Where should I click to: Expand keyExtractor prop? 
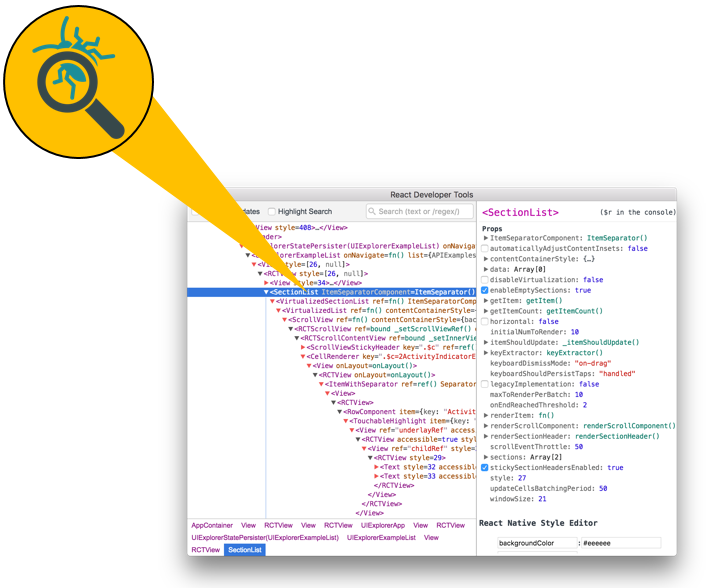coord(486,353)
